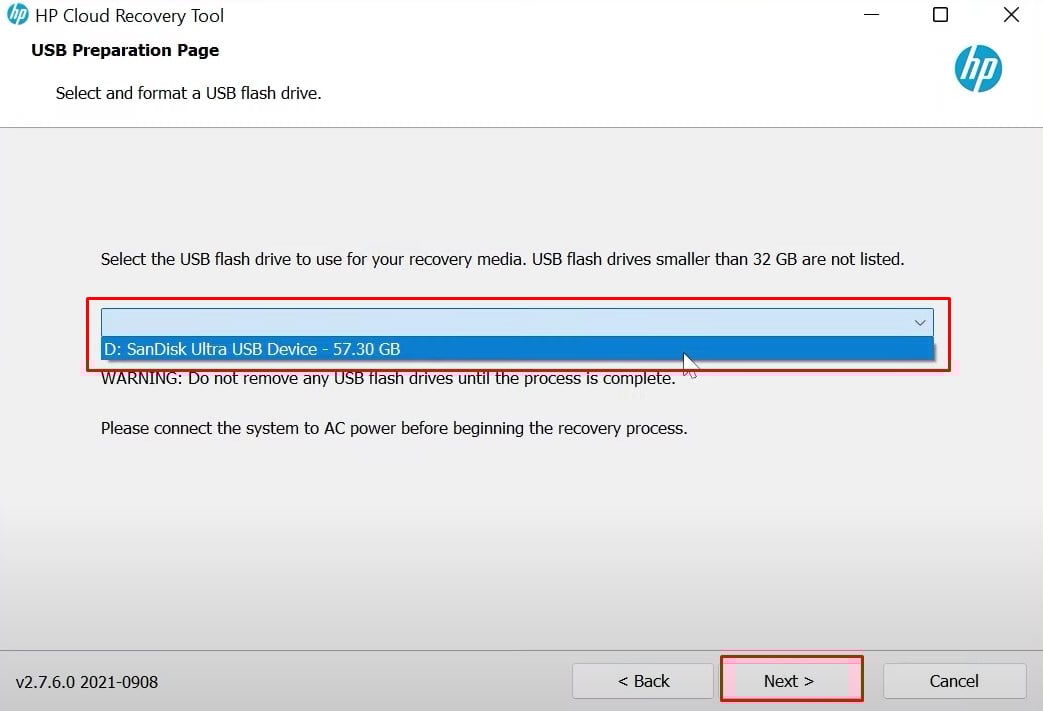Screen dimensions: 1043x711
Task: Click the WARNING do not remove USB text
Action: (388, 378)
